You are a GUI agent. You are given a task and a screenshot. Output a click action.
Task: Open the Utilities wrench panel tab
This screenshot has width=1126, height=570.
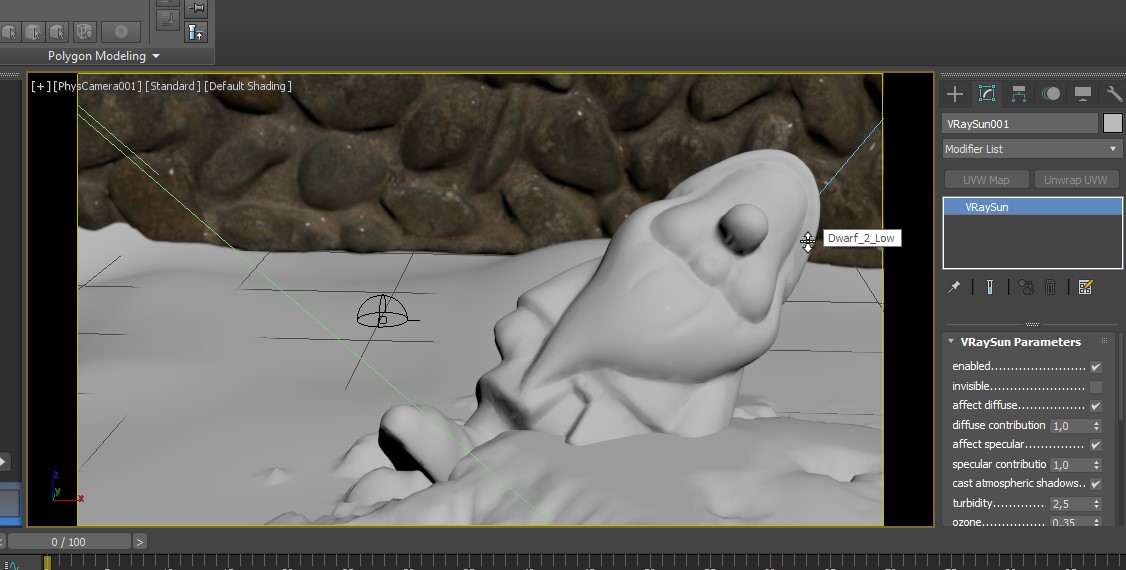coord(1114,94)
